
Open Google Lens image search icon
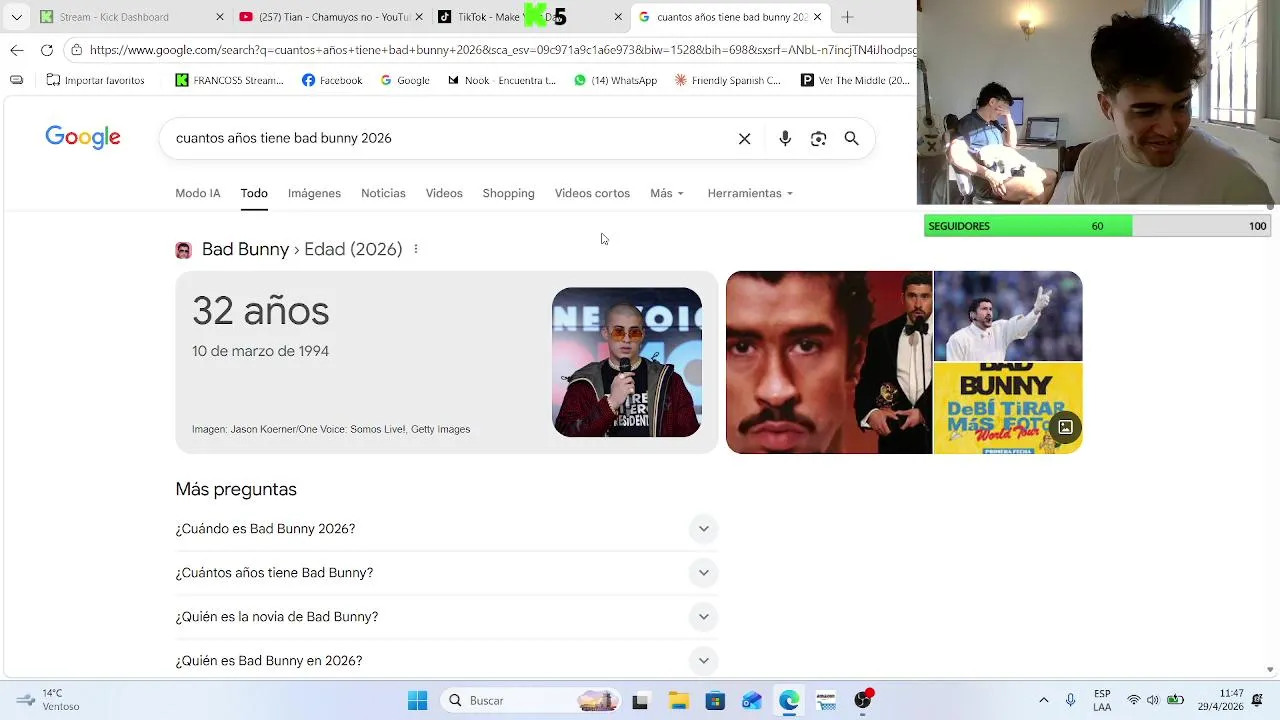pyautogui.click(x=818, y=139)
